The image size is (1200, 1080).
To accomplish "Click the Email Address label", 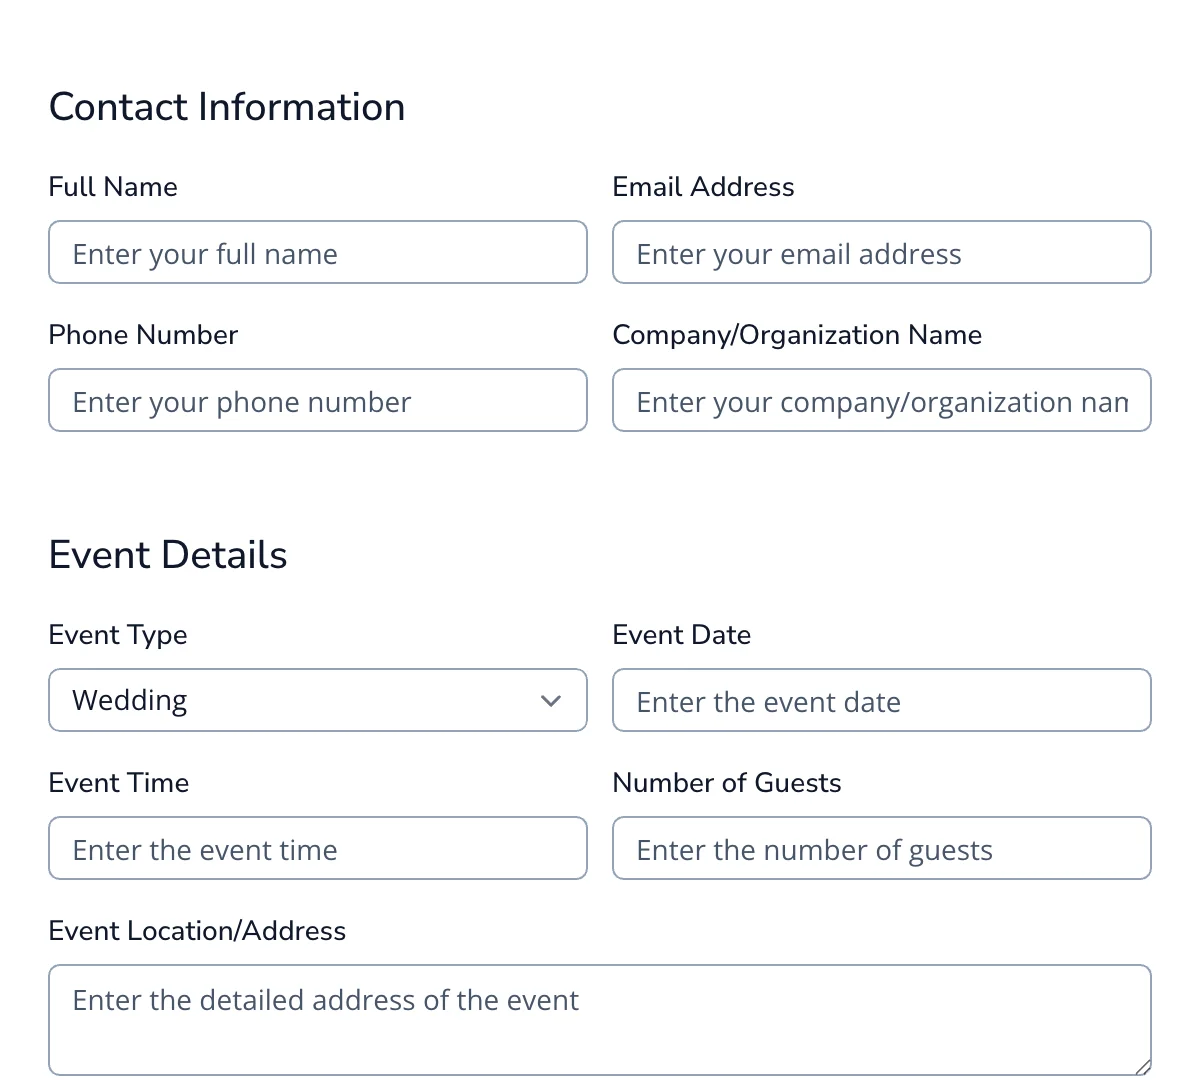I will (x=703, y=186).
